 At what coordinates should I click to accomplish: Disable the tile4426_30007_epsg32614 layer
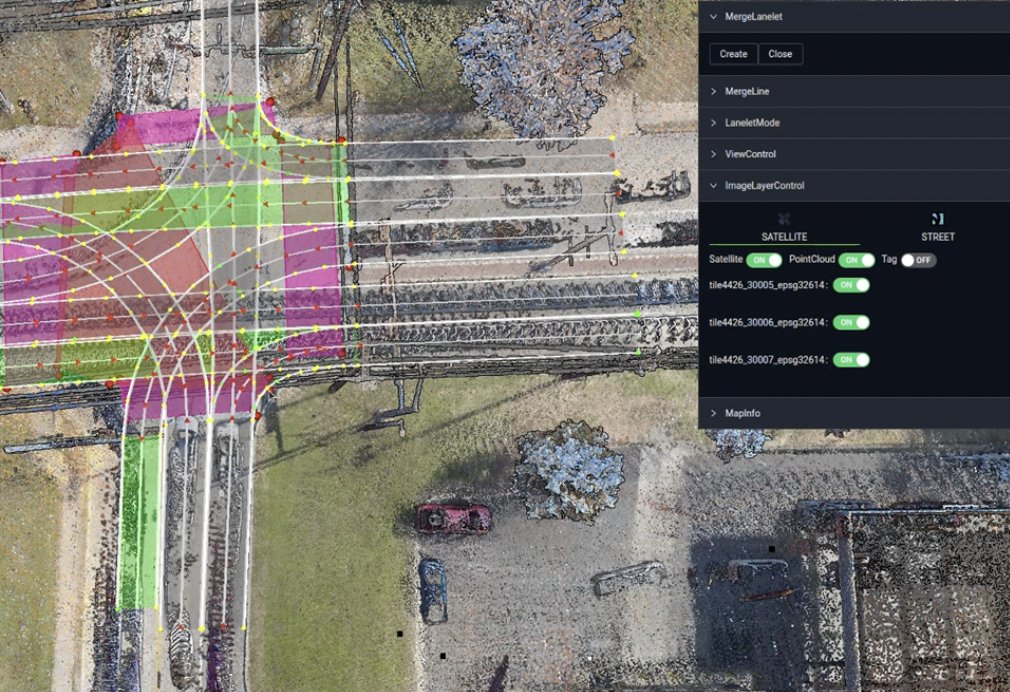(x=852, y=359)
